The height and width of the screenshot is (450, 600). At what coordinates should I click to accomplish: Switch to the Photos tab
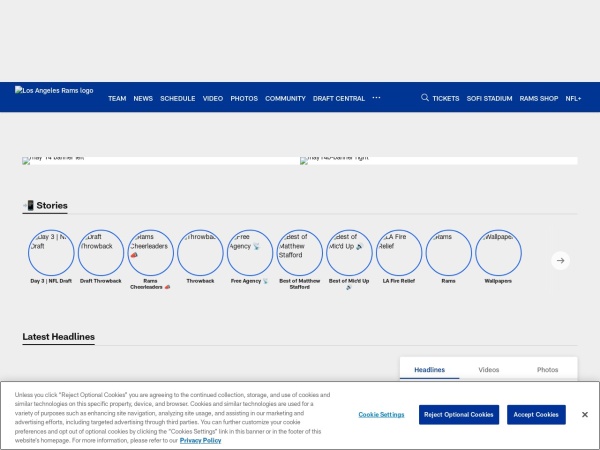click(x=548, y=370)
